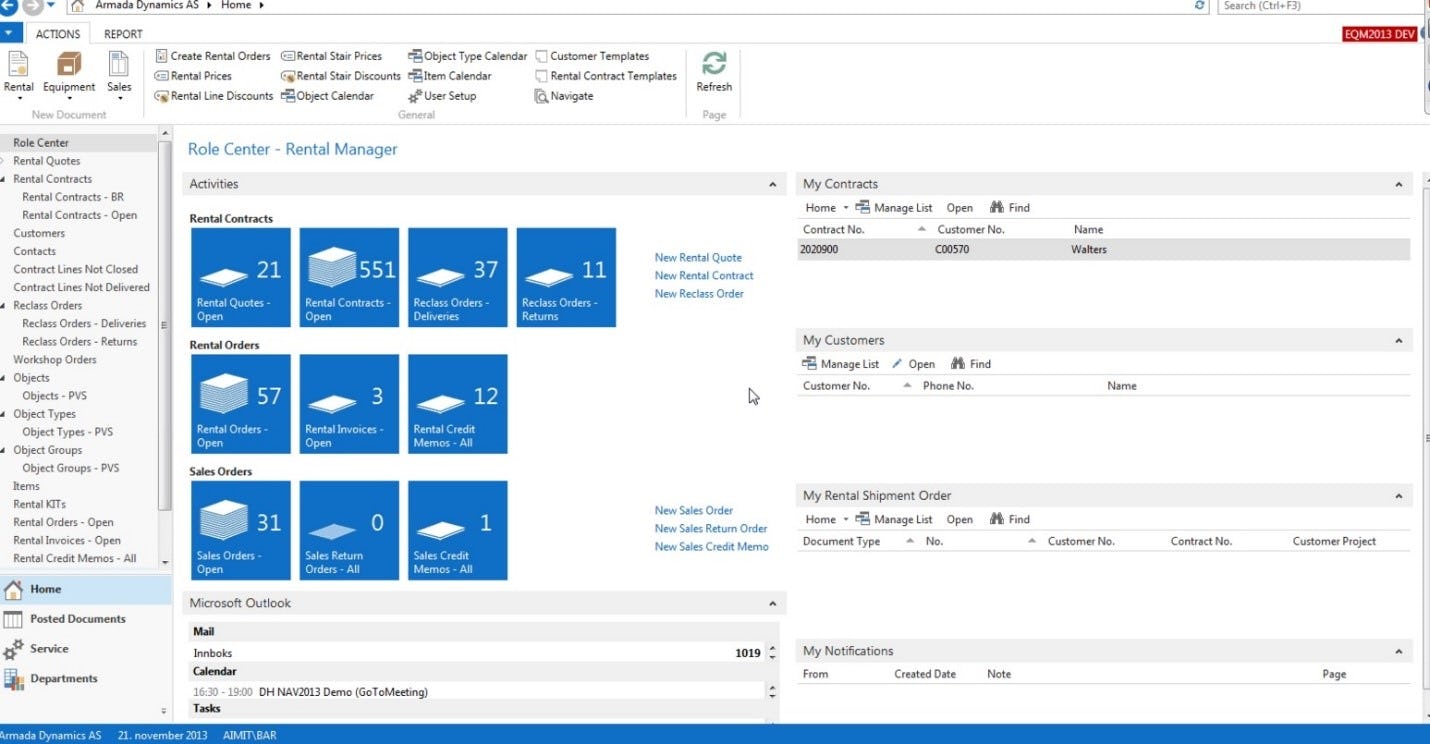Select contract row 2020900 Walters

[x=1104, y=250]
